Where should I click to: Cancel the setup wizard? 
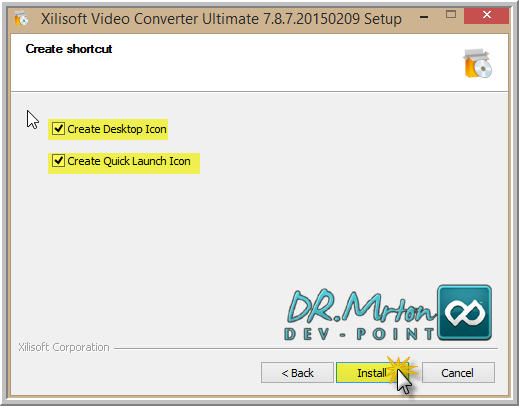[x=458, y=373]
